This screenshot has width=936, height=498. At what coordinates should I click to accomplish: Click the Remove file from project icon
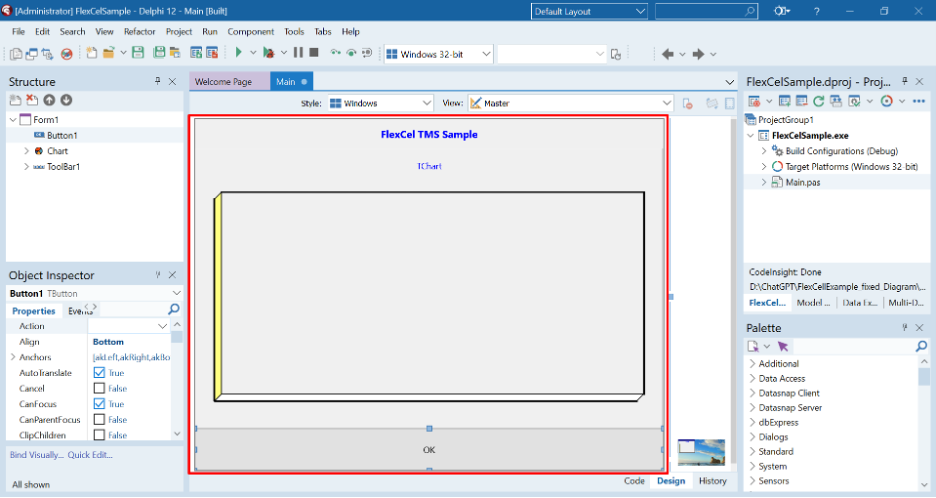pos(212,53)
